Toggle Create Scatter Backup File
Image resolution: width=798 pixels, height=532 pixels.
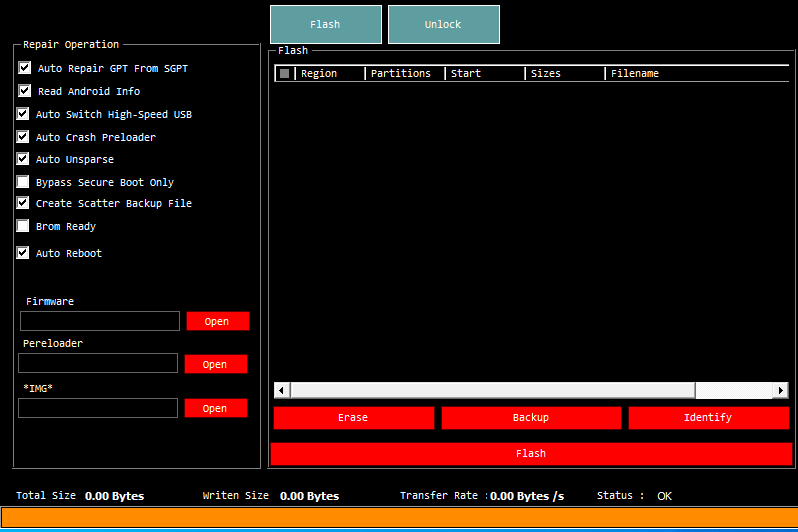coord(23,203)
